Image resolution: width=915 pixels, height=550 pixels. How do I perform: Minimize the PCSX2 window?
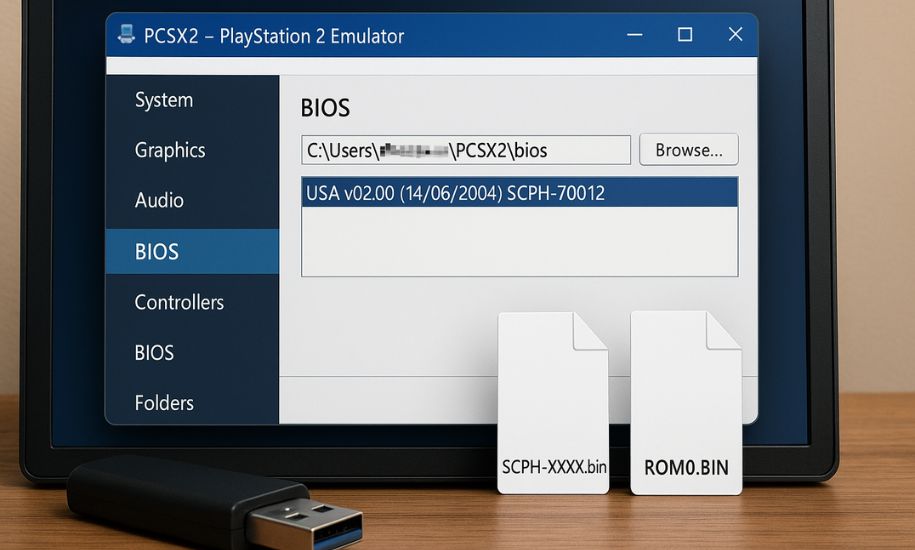coord(635,35)
